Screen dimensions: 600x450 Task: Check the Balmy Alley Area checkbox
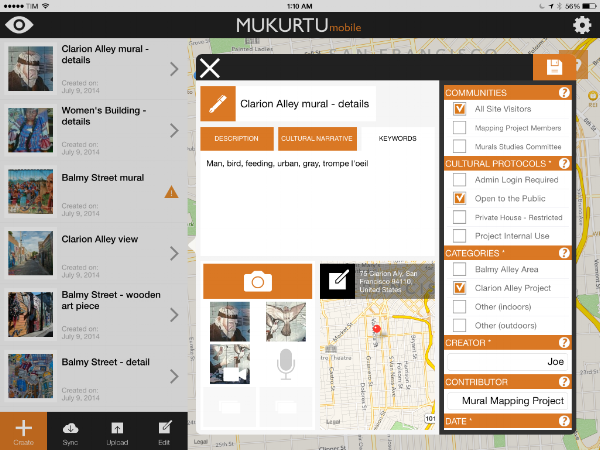tap(459, 269)
